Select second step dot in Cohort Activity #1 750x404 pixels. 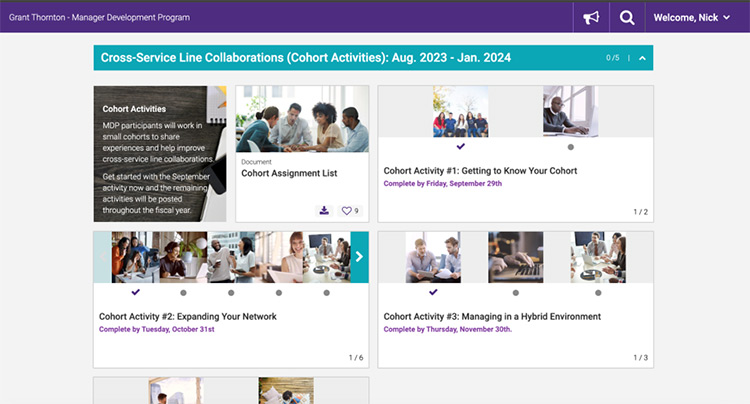coord(570,147)
